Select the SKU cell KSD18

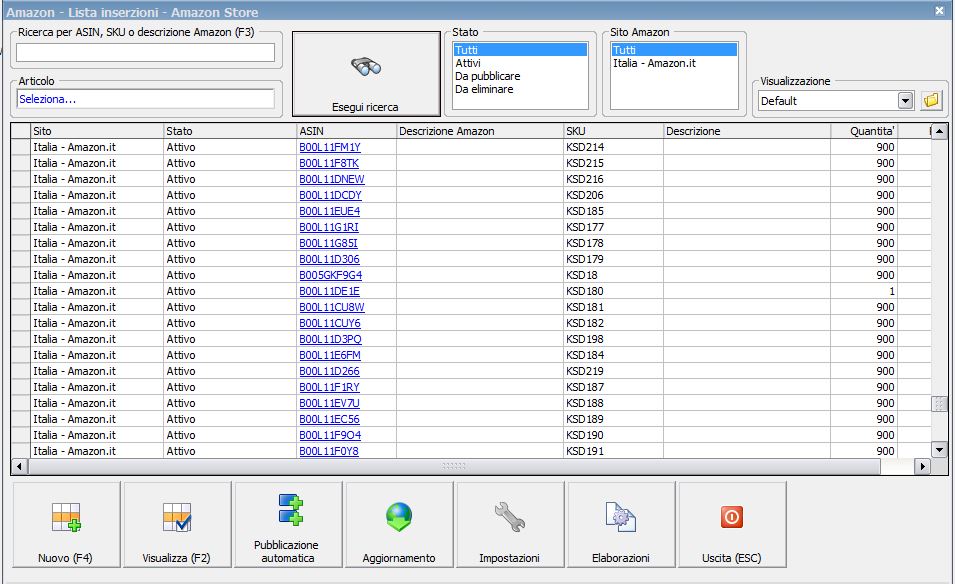(x=613, y=275)
